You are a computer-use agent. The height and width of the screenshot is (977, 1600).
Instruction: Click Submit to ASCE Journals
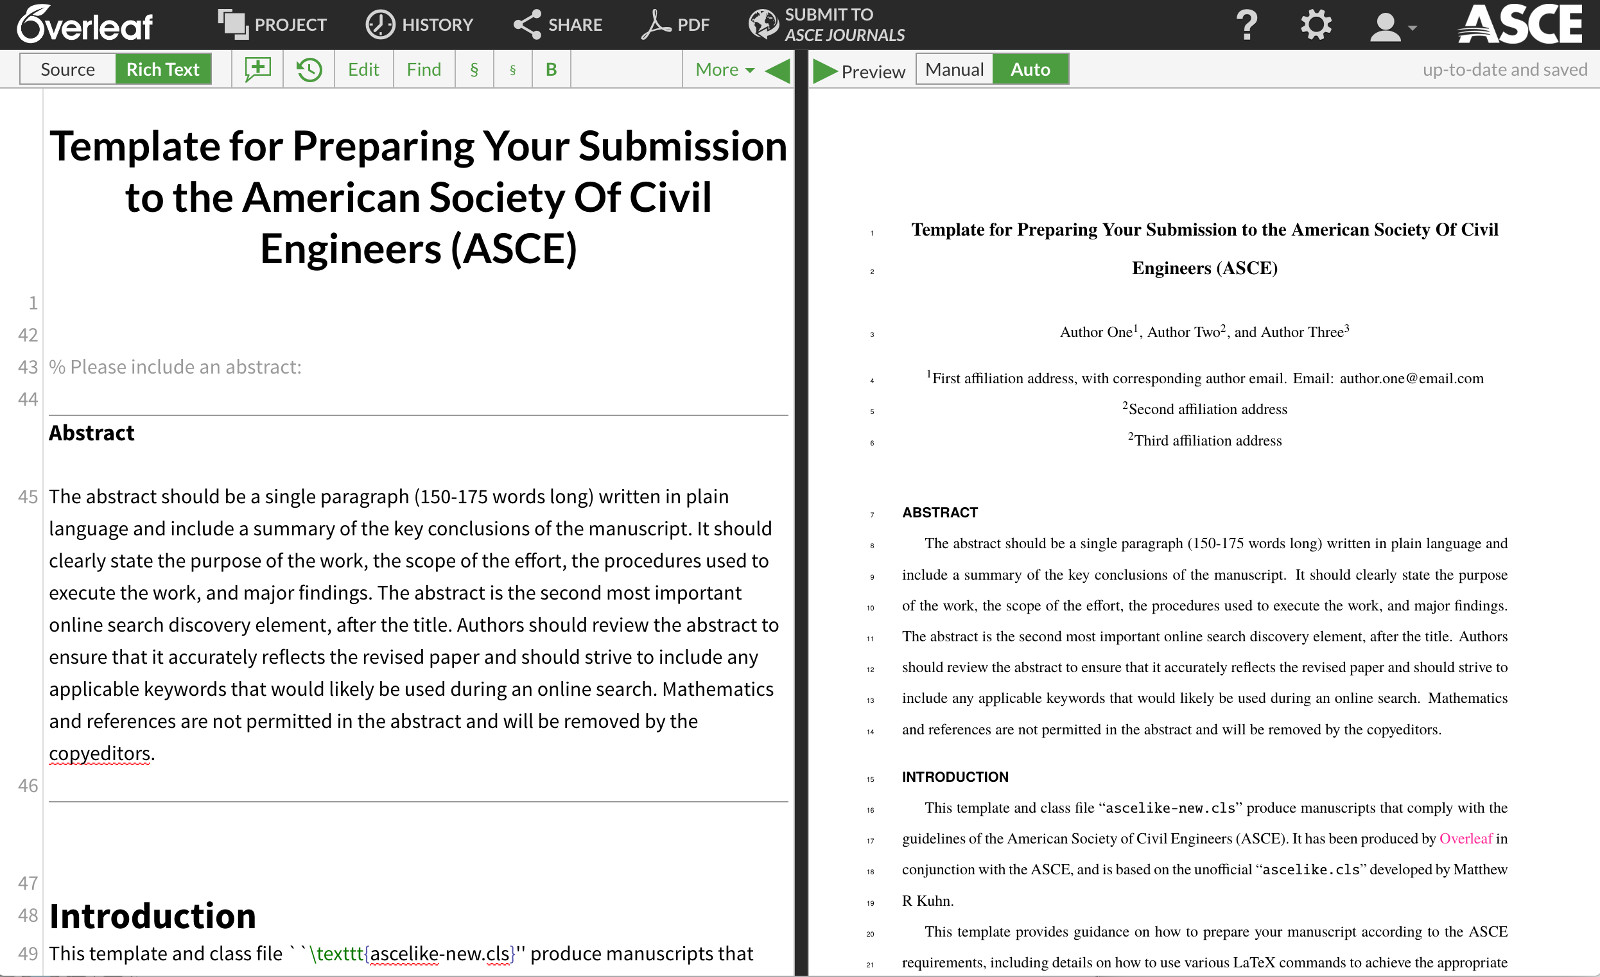point(827,25)
